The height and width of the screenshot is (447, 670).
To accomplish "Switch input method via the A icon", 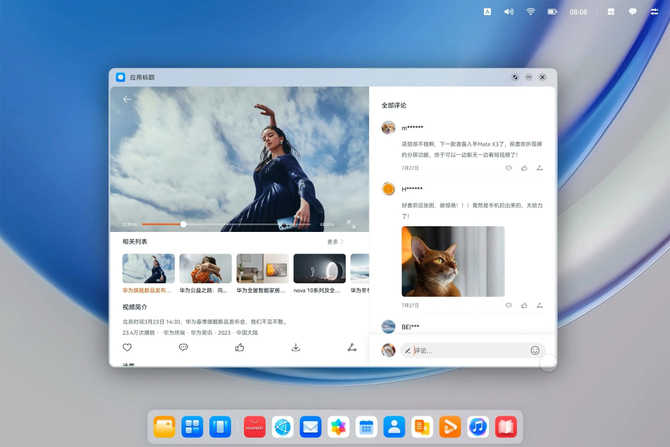I will [x=487, y=12].
